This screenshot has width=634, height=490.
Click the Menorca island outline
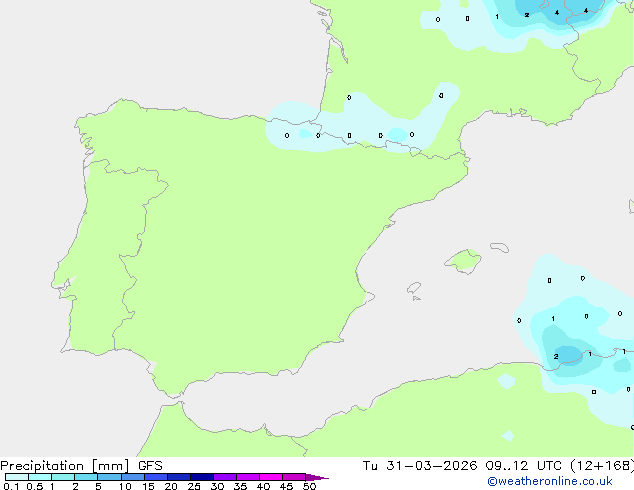tap(499, 247)
